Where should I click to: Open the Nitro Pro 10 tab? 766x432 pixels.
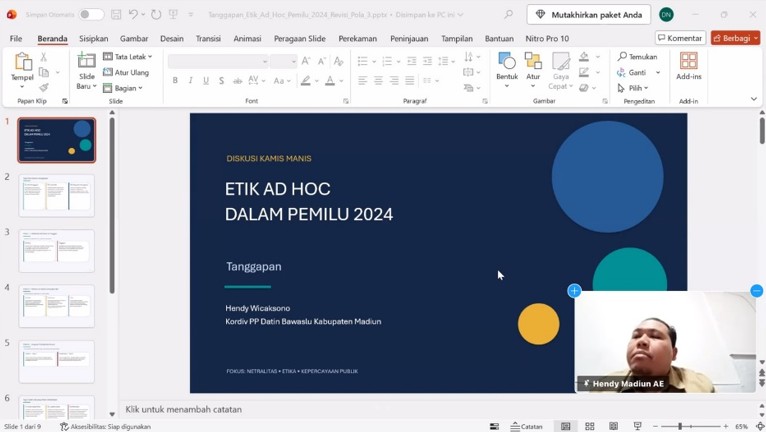click(547, 38)
